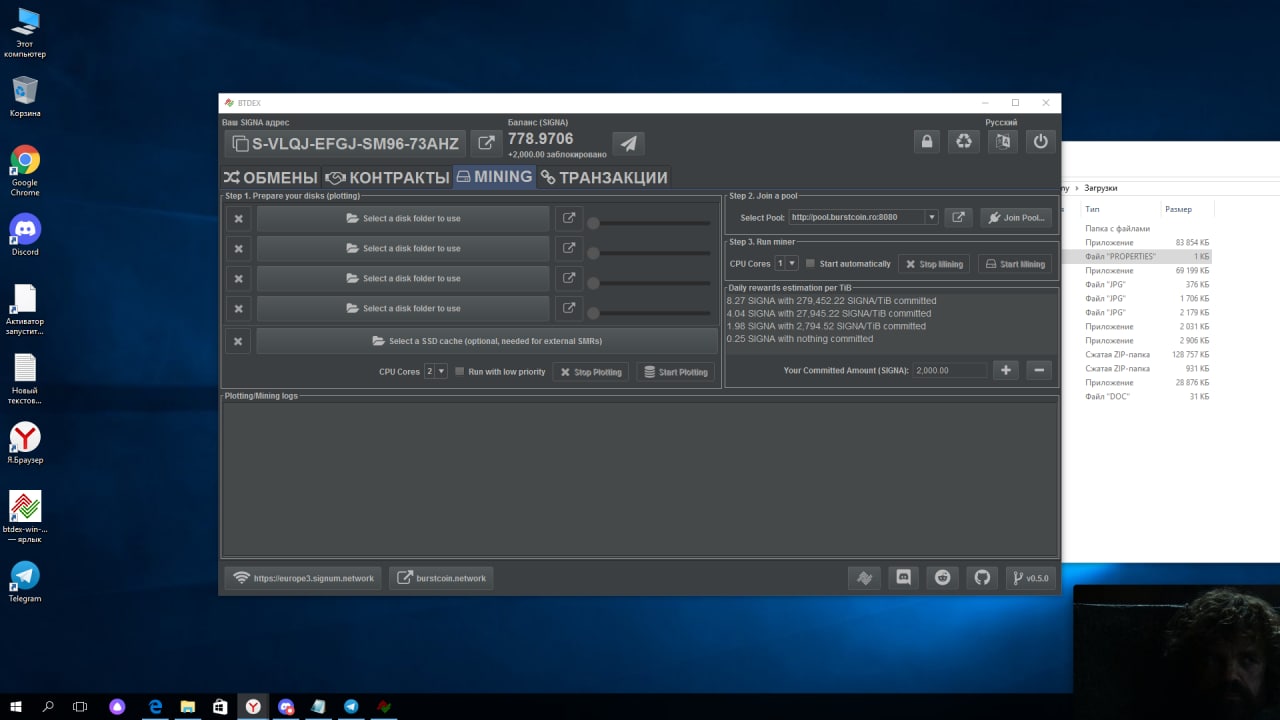This screenshot has height=720, width=1280.
Task: Open Google Chrome desktop shortcut
Action: (x=25, y=171)
